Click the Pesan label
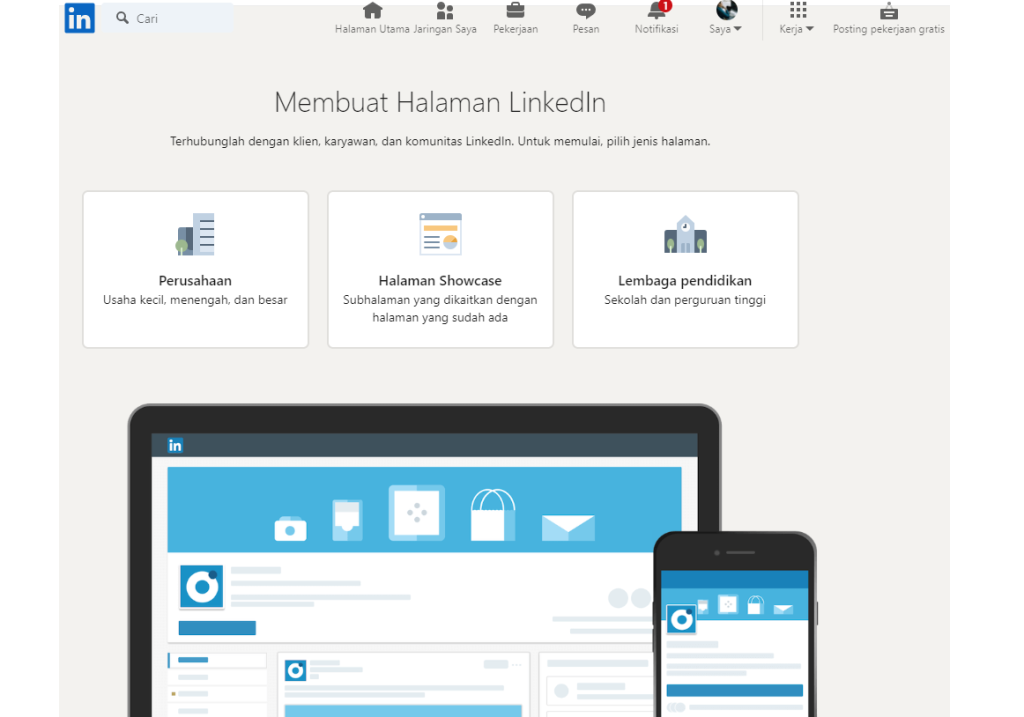 [586, 29]
